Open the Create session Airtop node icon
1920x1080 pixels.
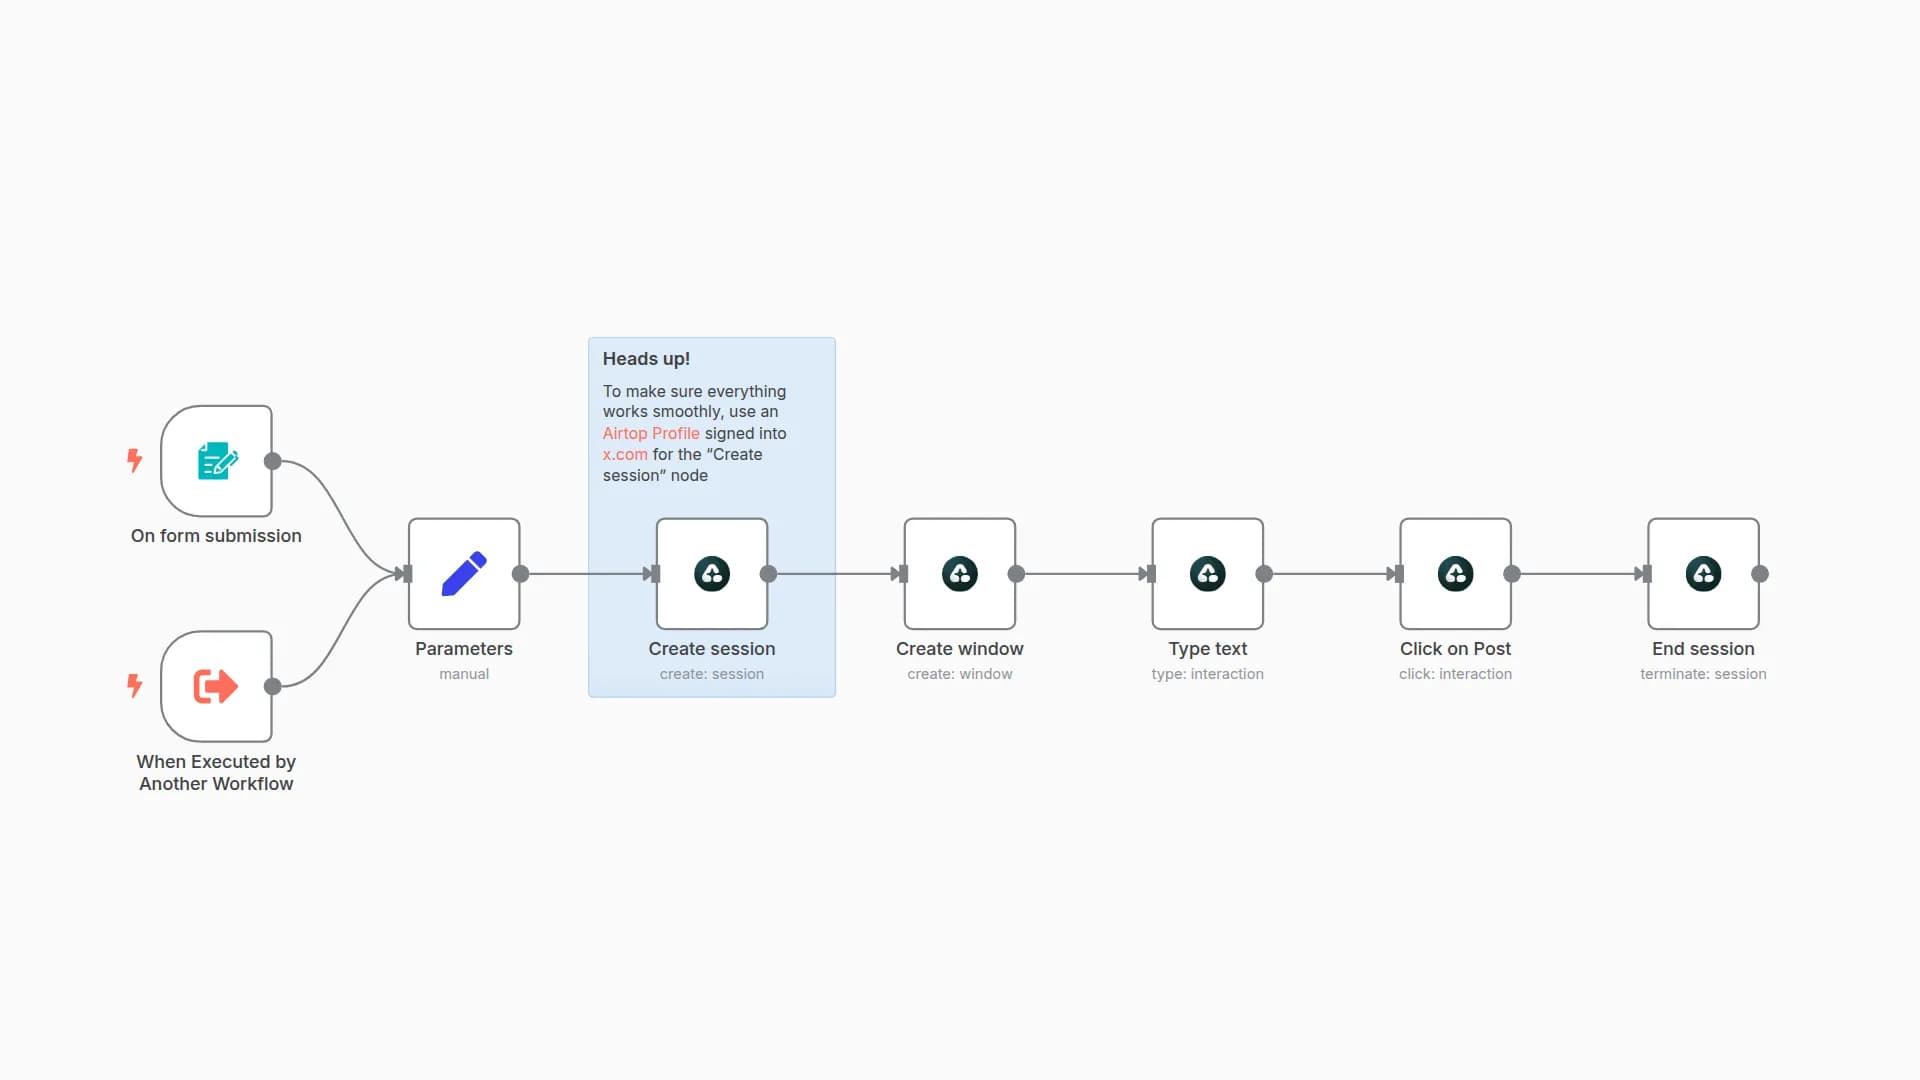coord(712,574)
